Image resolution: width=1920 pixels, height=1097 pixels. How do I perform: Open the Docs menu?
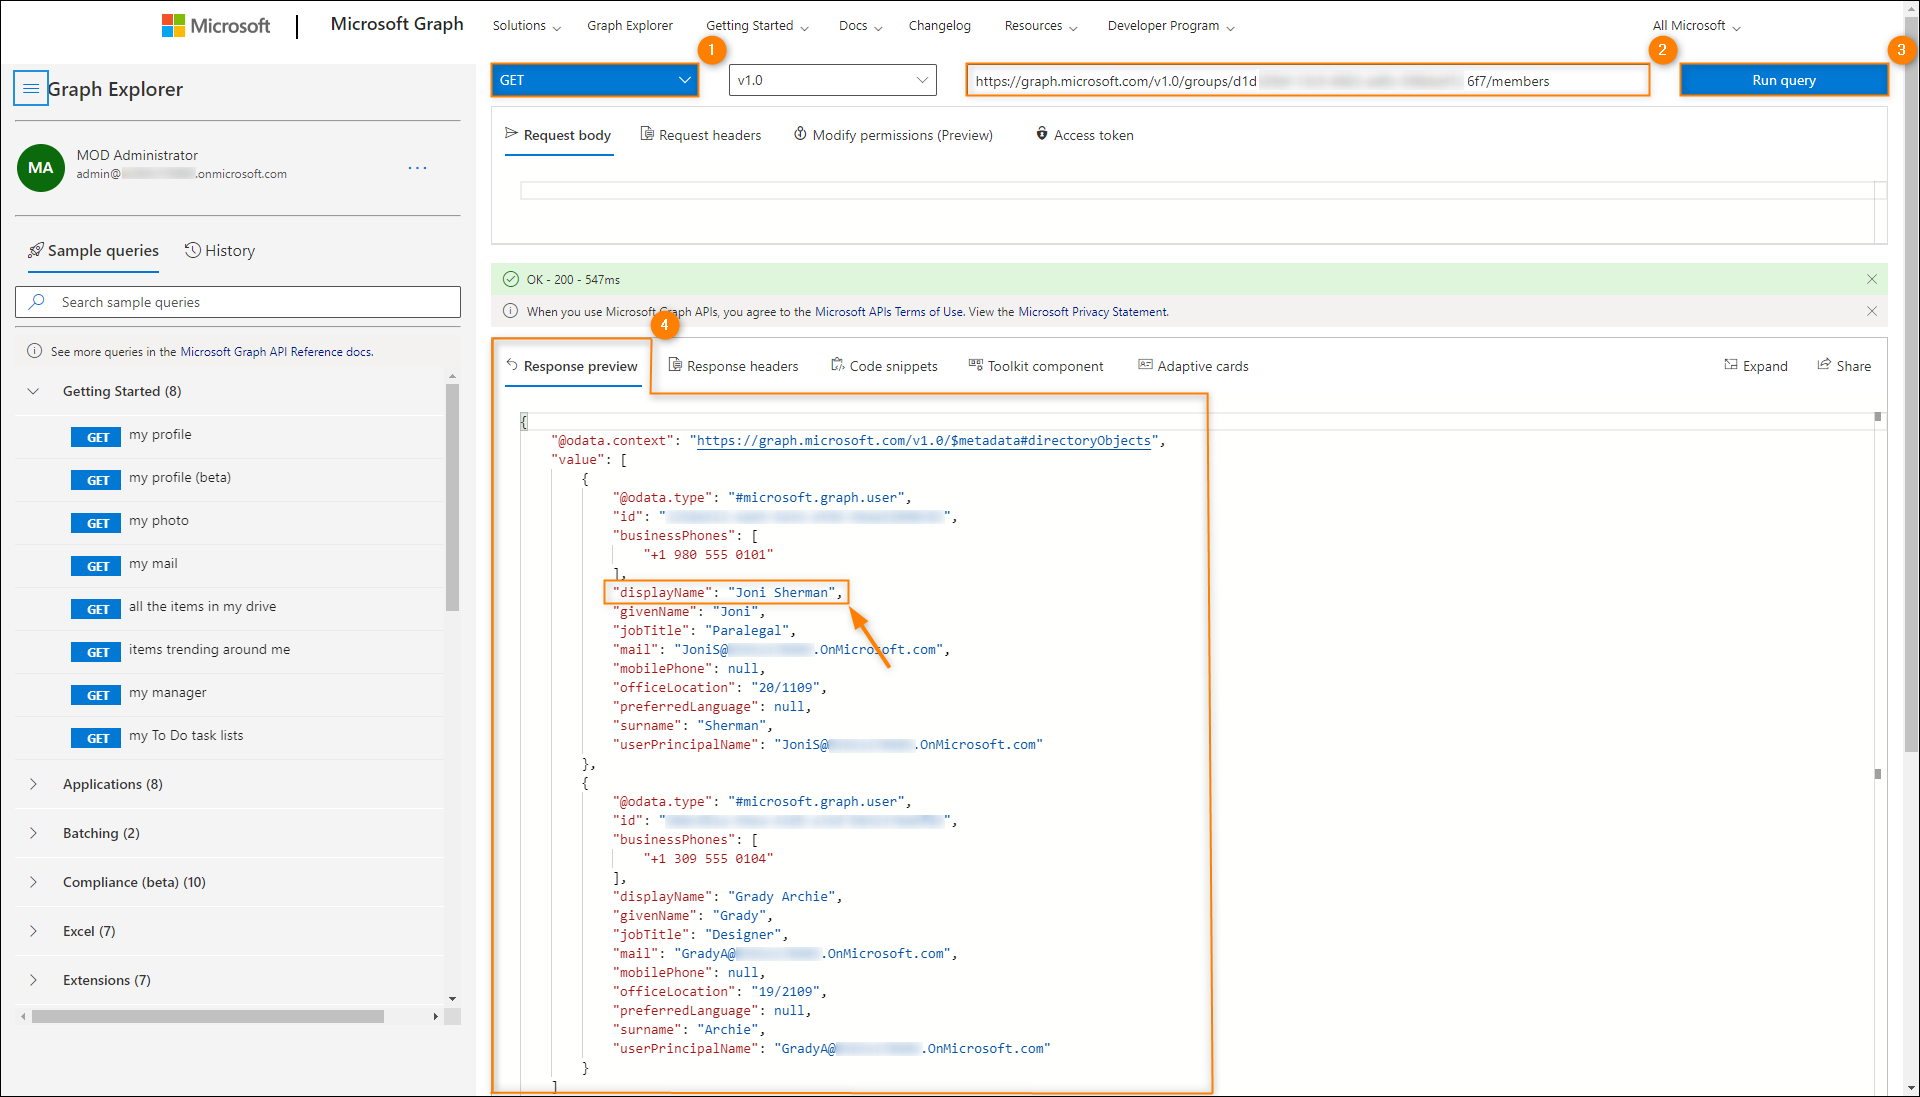[860, 26]
